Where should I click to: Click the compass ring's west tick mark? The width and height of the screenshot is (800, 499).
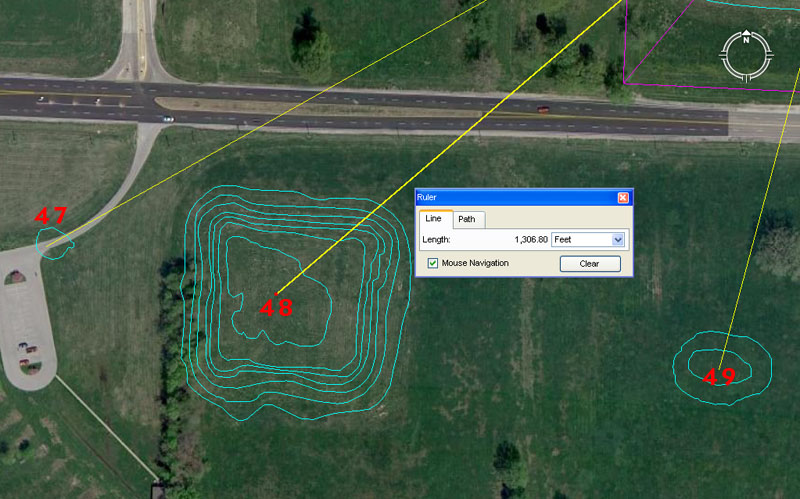tap(723, 56)
